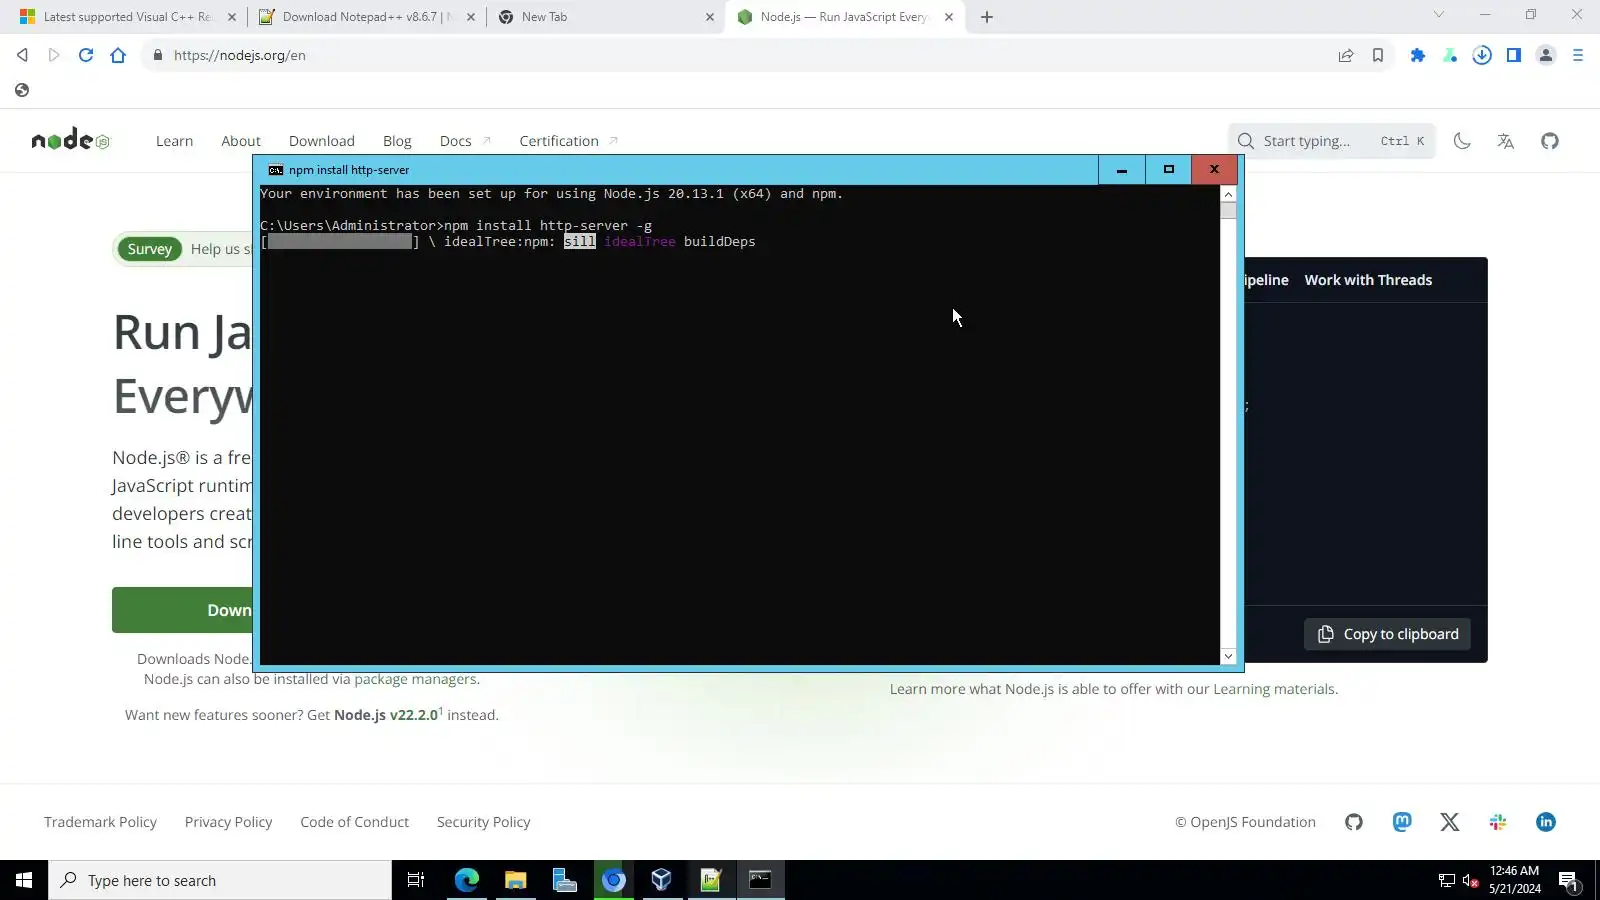Open a new browser tab with plus button
The image size is (1600, 900).
pos(987,17)
